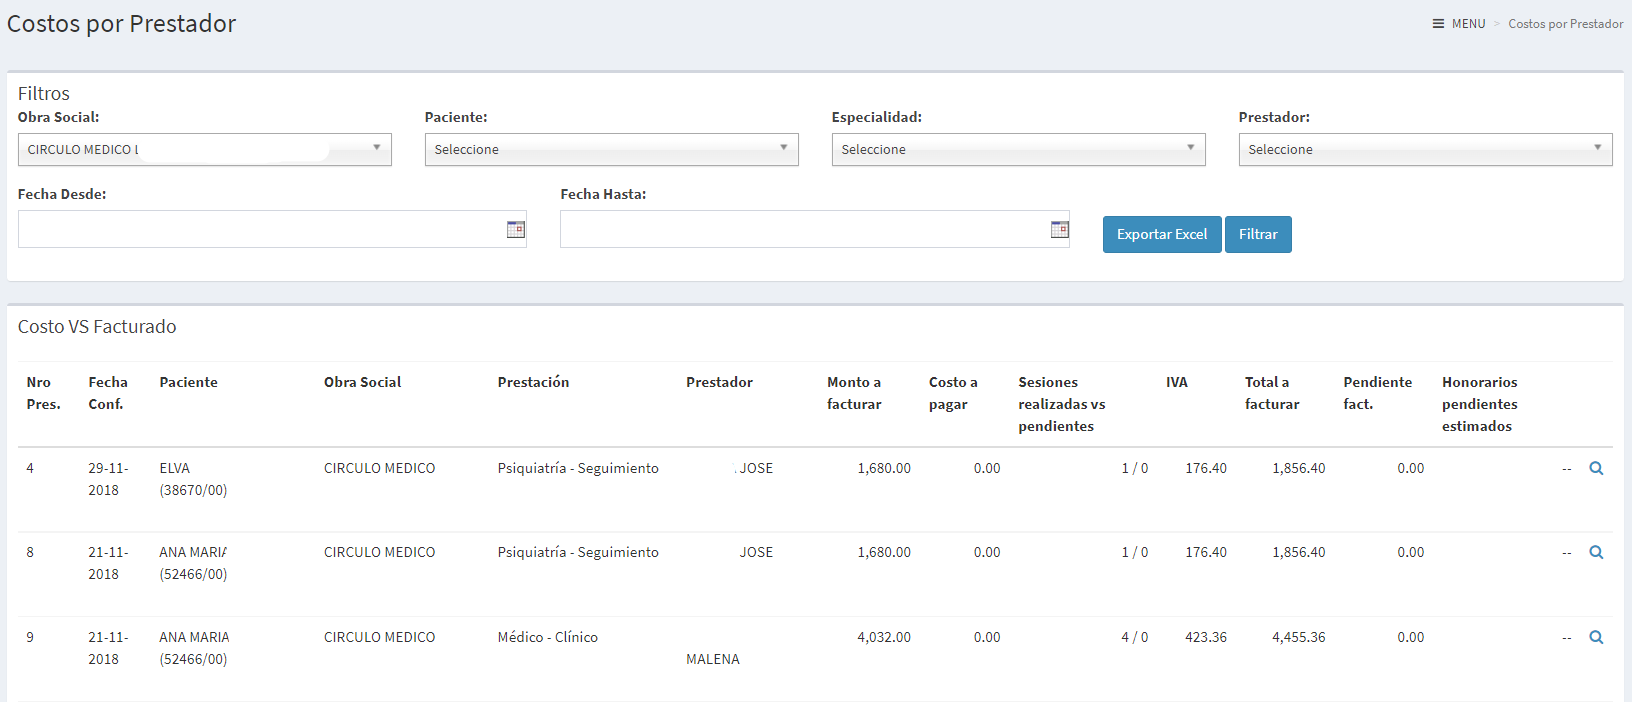The width and height of the screenshot is (1632, 702).
Task: Click the Nro Pres. column header
Action: 43,393
